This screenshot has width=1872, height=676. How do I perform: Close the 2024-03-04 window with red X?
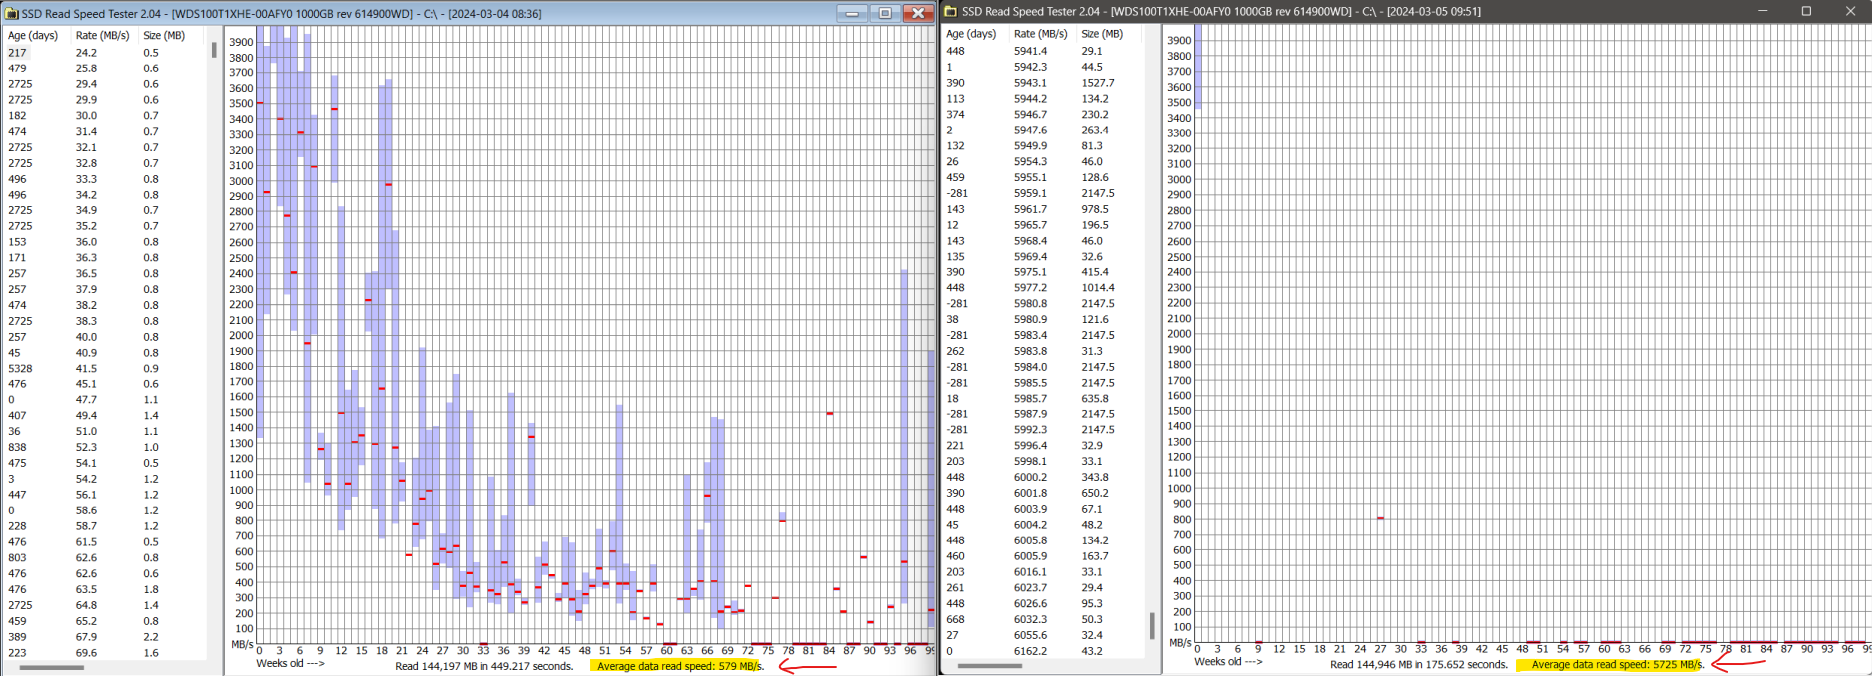tap(918, 13)
